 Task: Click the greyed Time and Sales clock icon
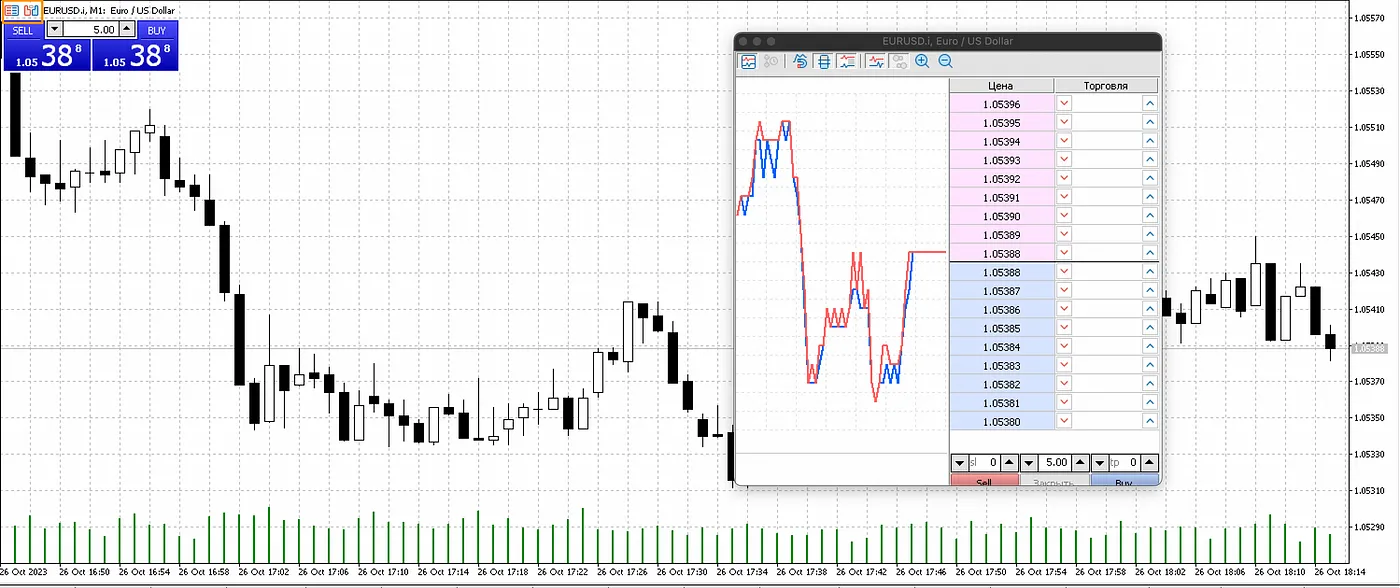pyautogui.click(x=771, y=61)
